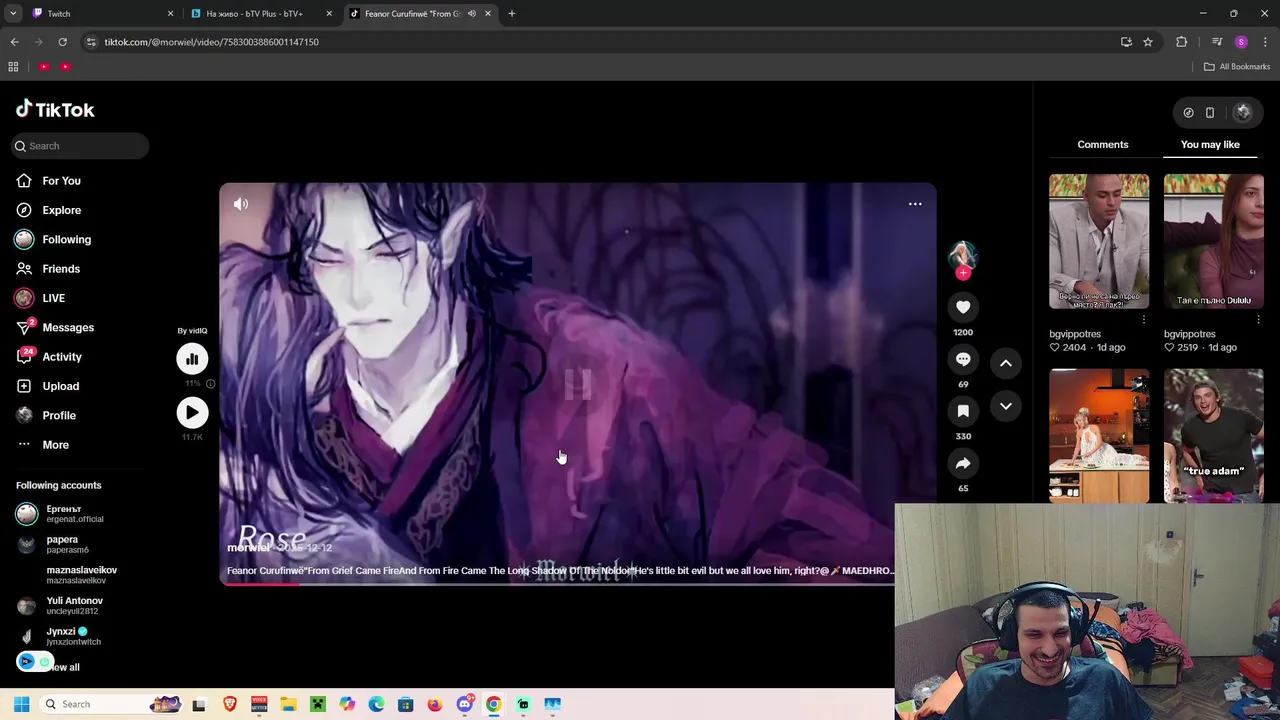Open the three-dot video options menu

pyautogui.click(x=915, y=204)
